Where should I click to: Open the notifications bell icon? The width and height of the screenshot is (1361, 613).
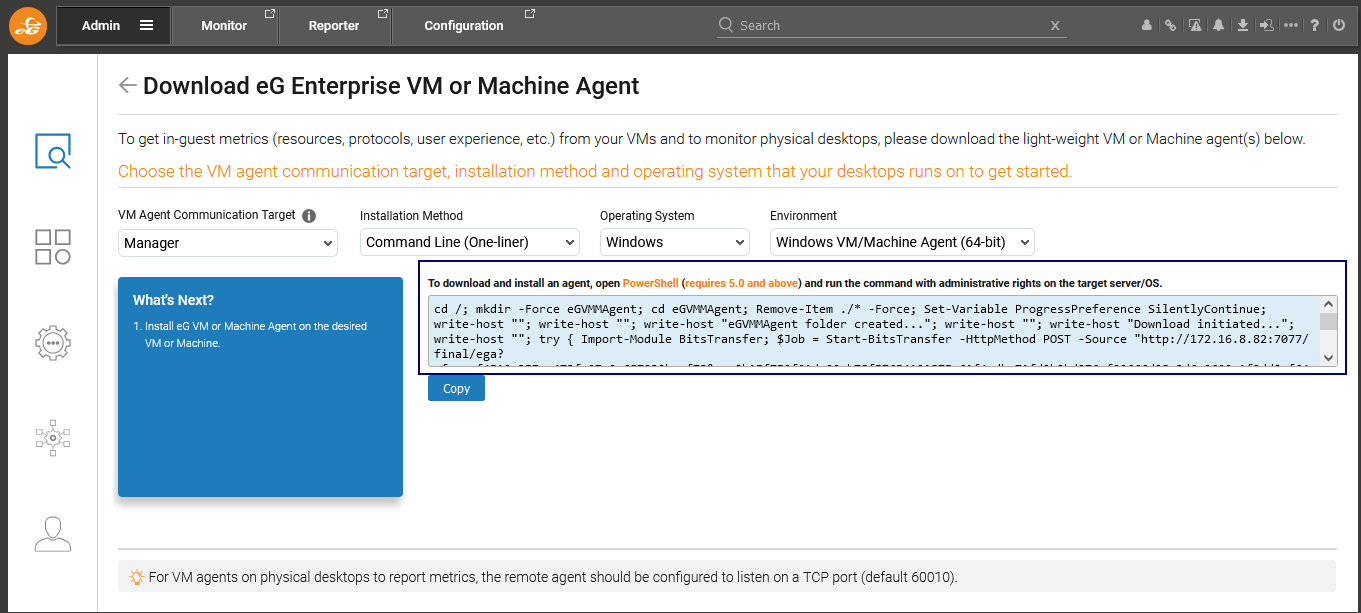point(1218,25)
